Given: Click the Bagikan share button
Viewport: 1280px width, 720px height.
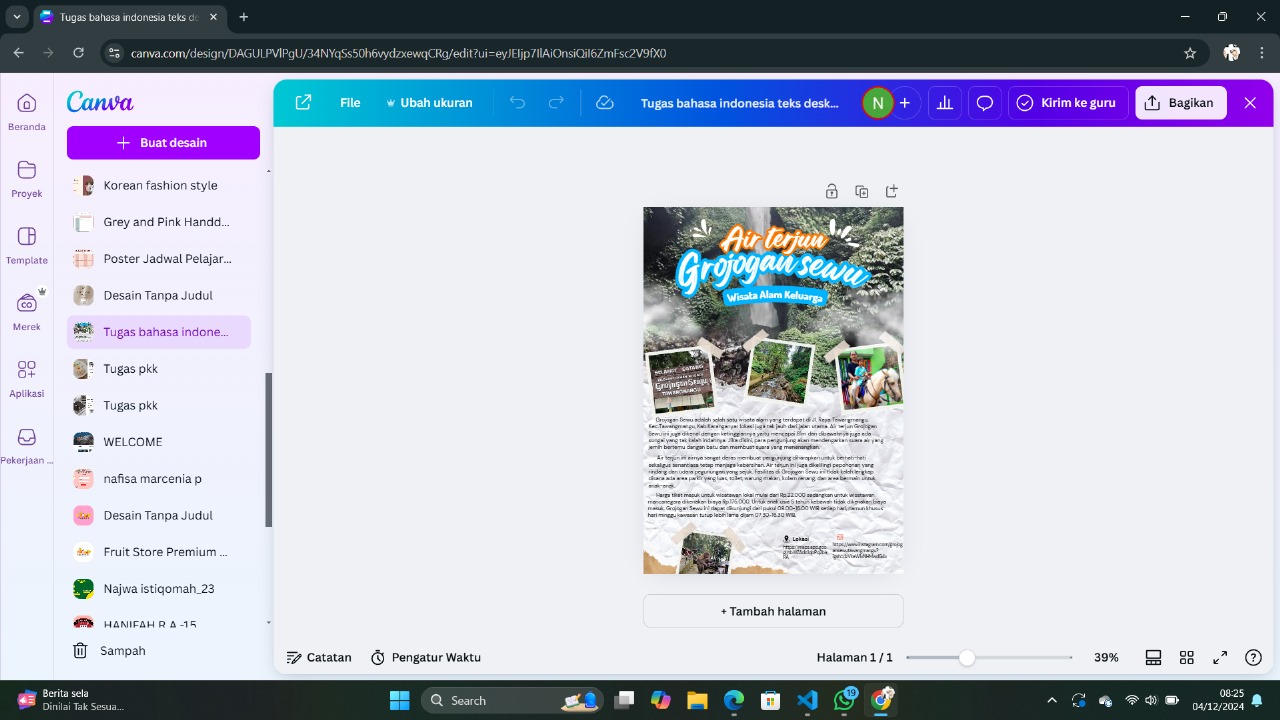Looking at the screenshot, I should coord(1180,102).
